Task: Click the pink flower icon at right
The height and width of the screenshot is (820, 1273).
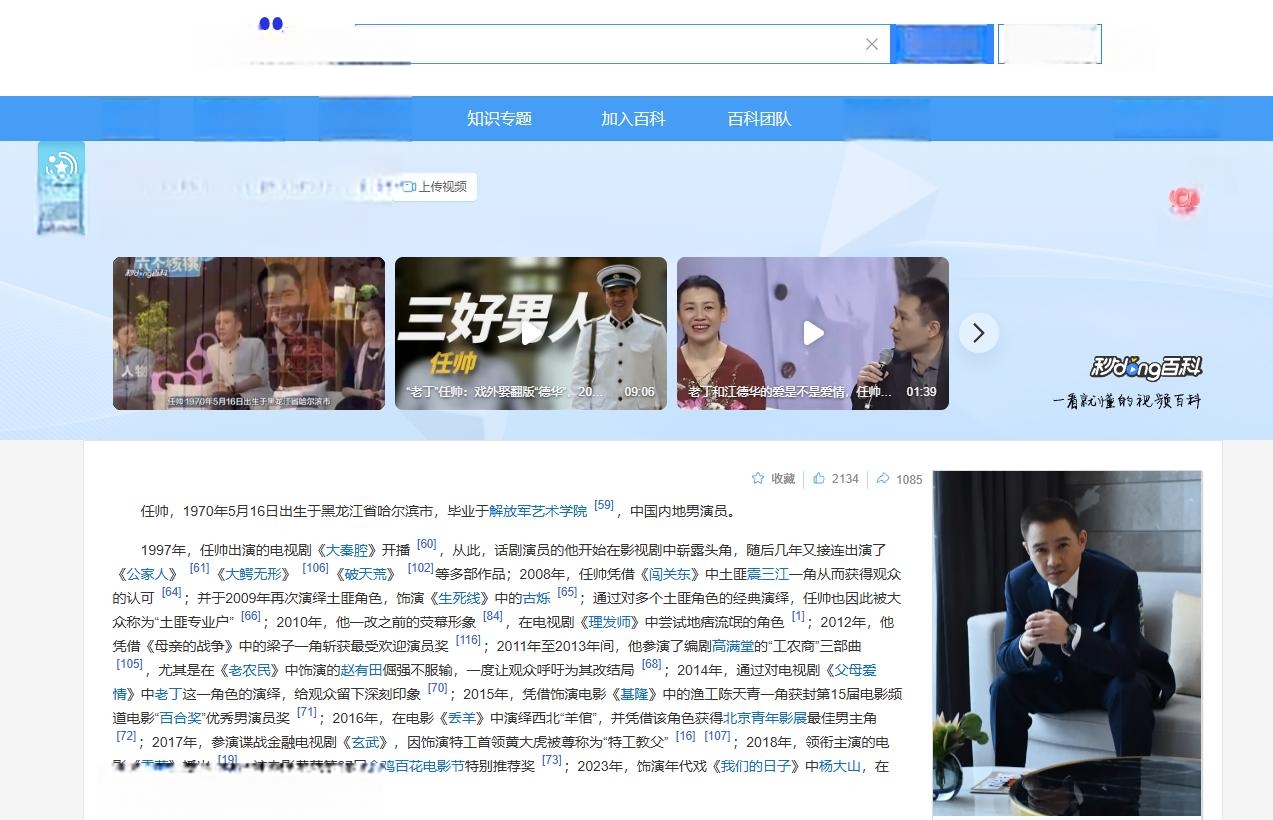Action: click(x=1184, y=200)
